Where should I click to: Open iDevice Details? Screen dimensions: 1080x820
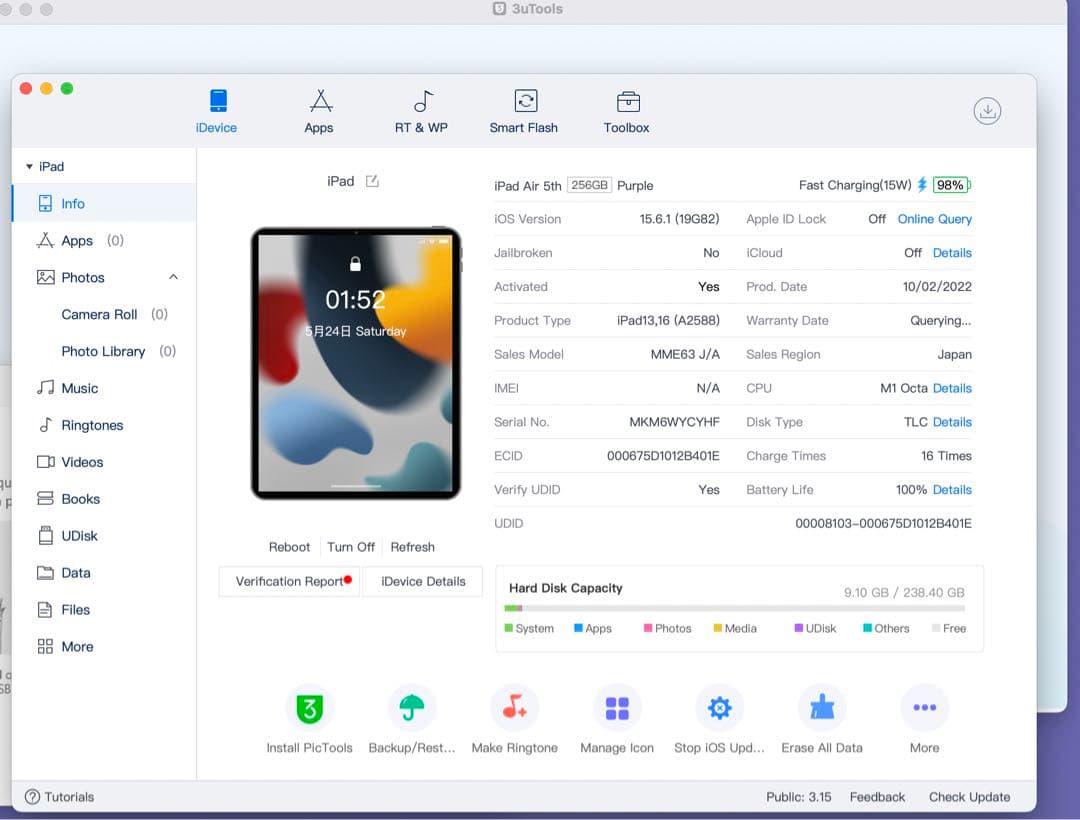click(x=423, y=581)
